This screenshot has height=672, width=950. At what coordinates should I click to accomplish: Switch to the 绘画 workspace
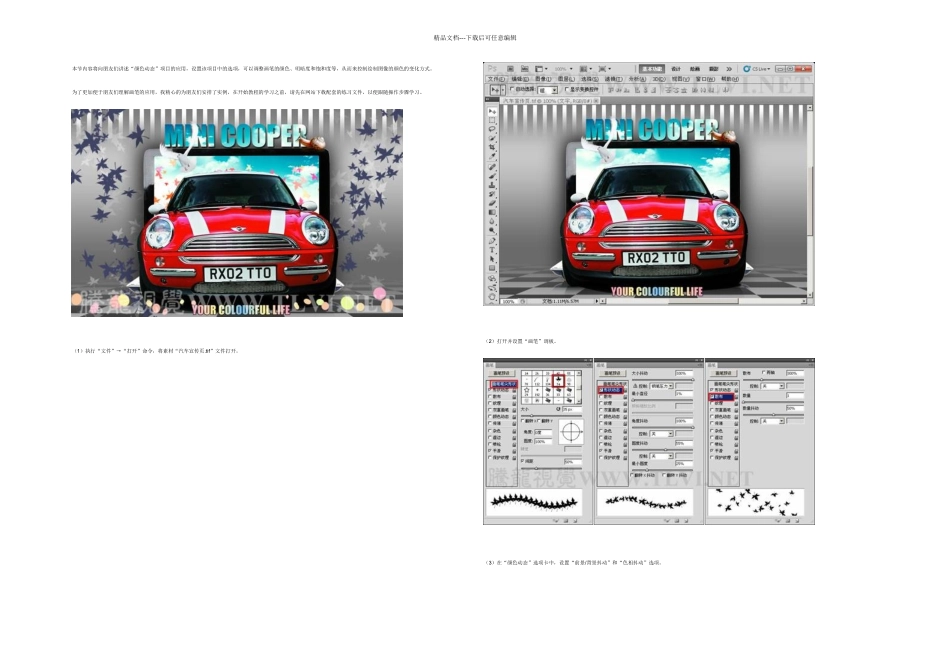pyautogui.click(x=695, y=69)
